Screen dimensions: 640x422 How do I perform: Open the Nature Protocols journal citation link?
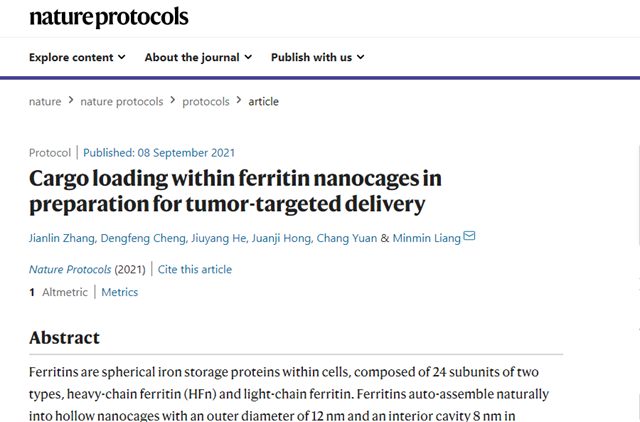coord(73,269)
